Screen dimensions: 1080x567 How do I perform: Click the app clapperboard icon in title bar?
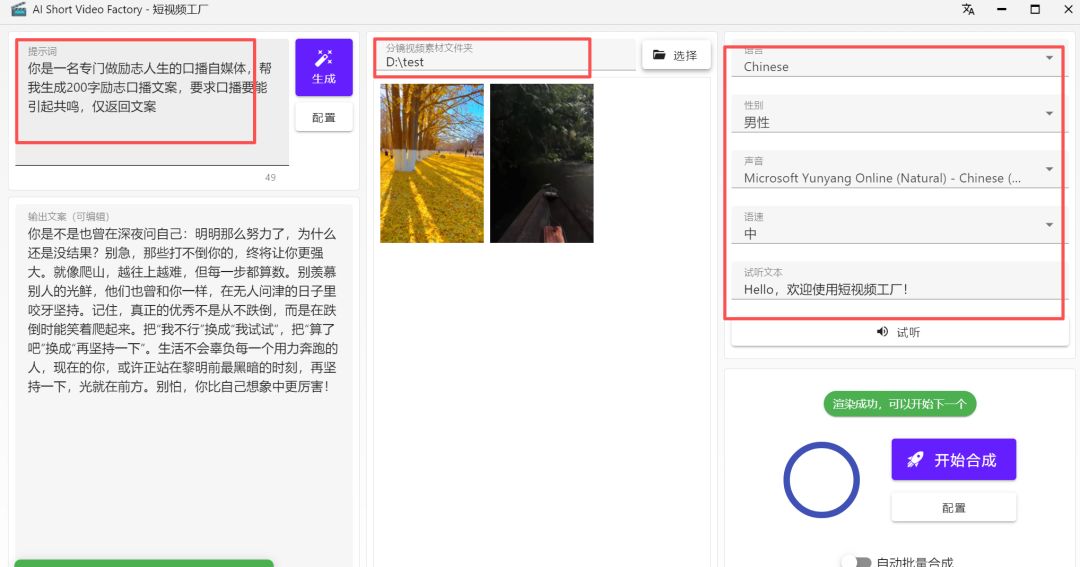click(x=18, y=10)
